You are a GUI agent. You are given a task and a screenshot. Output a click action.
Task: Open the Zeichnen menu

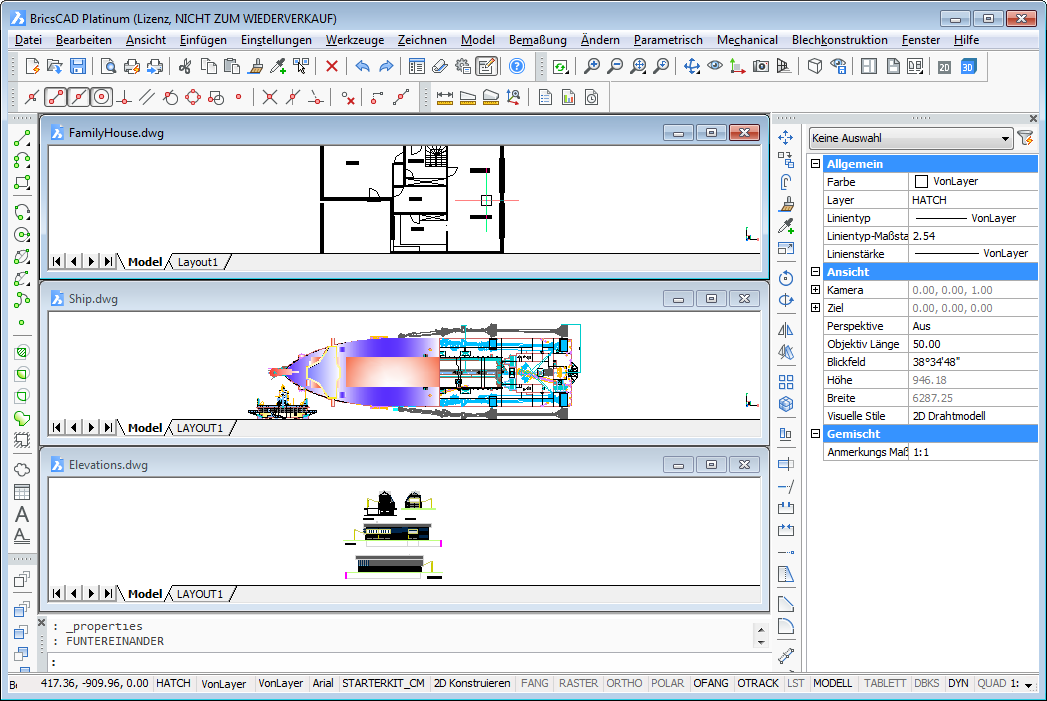[422, 40]
